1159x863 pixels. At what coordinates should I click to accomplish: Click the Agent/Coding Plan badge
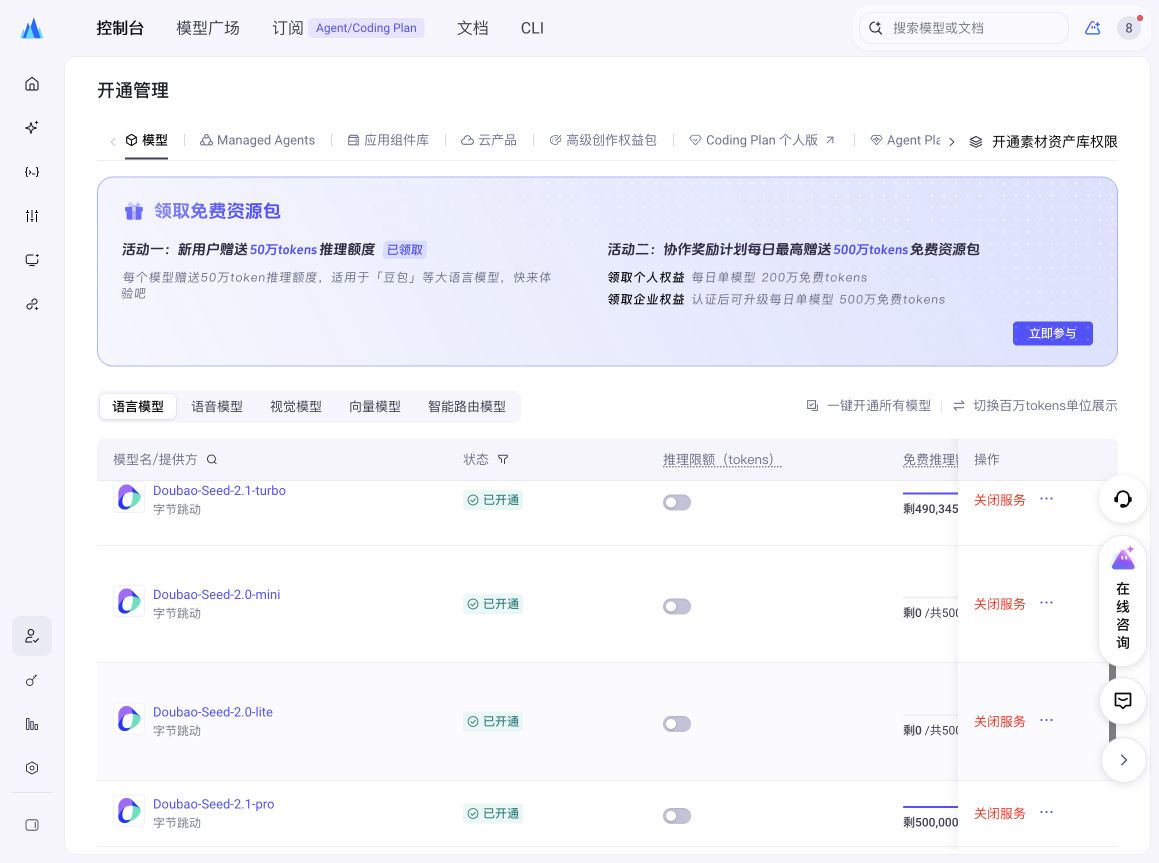pyautogui.click(x=366, y=28)
